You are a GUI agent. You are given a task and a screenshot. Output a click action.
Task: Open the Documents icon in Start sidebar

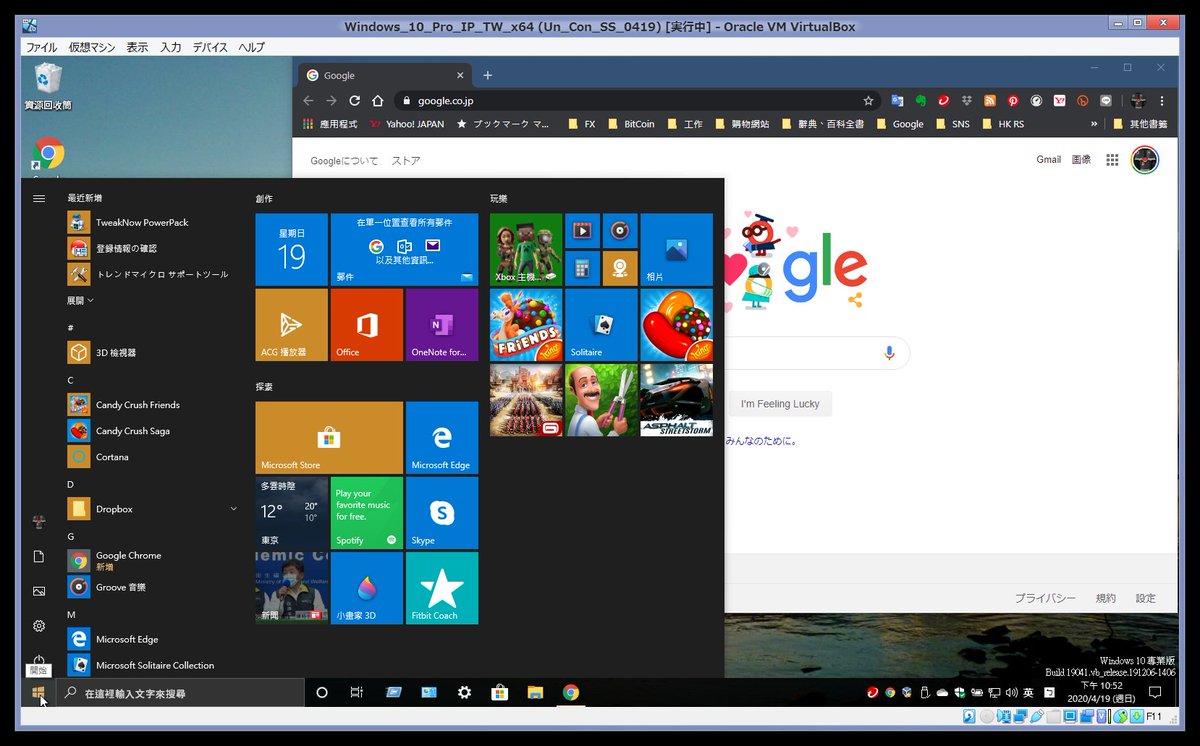click(x=39, y=556)
